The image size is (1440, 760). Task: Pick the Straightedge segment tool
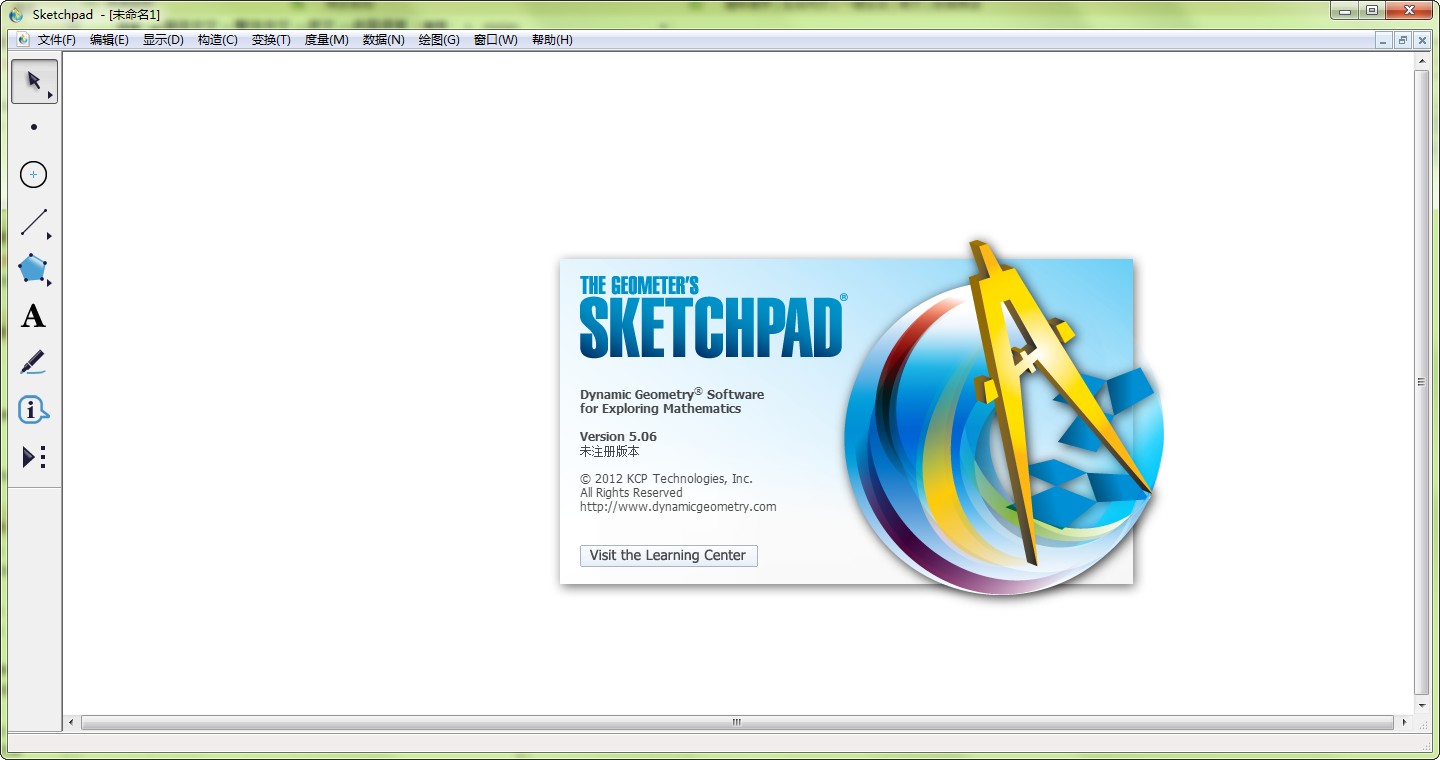34,222
